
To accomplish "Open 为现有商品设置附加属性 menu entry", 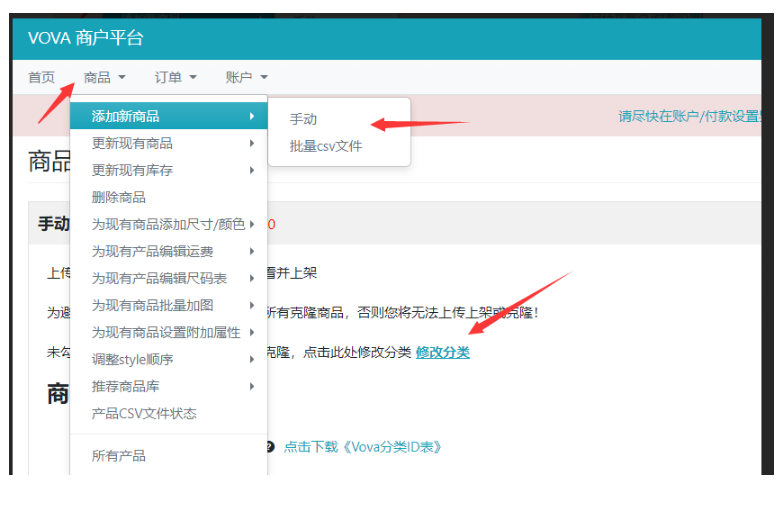I will (169, 332).
